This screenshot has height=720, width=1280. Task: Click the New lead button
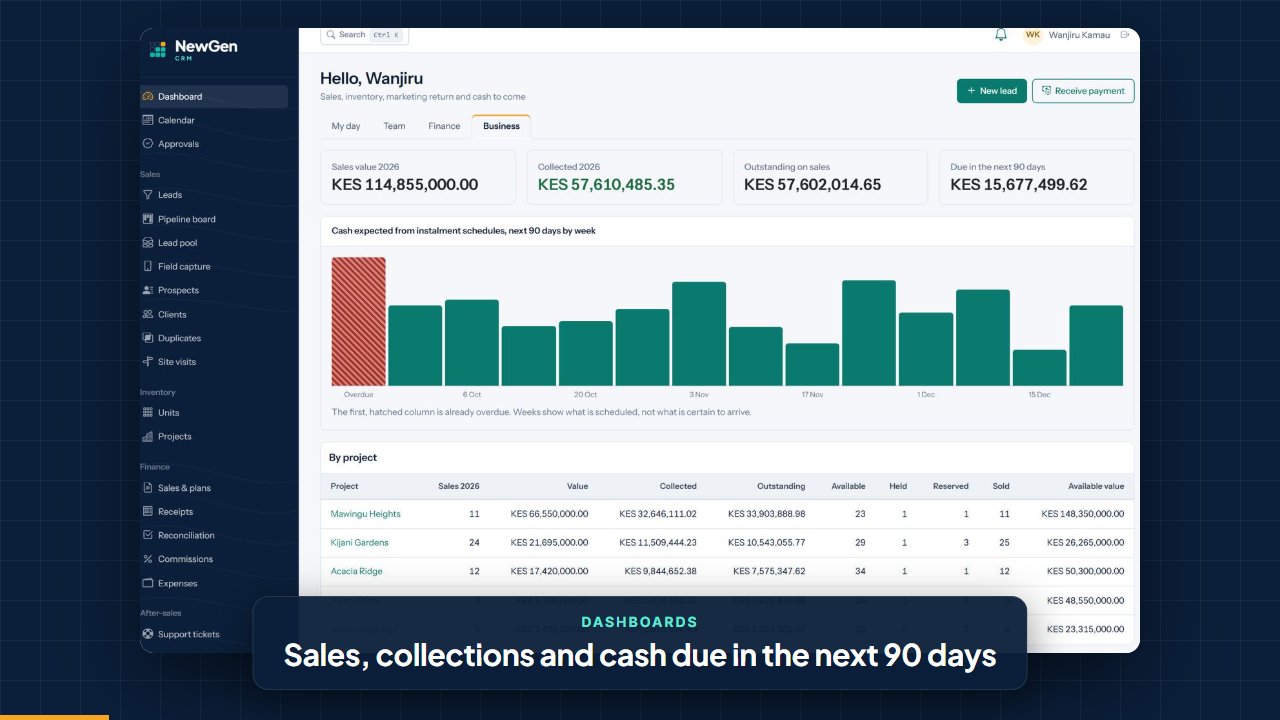(x=992, y=91)
